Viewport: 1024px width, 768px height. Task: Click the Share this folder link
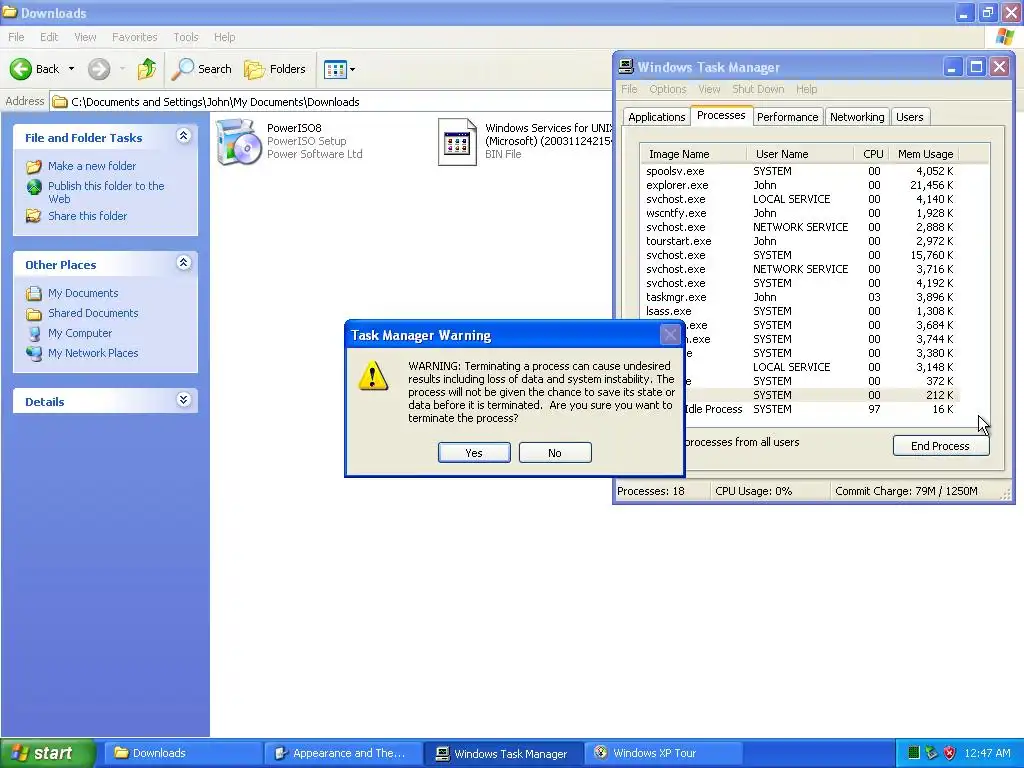click(x=88, y=216)
